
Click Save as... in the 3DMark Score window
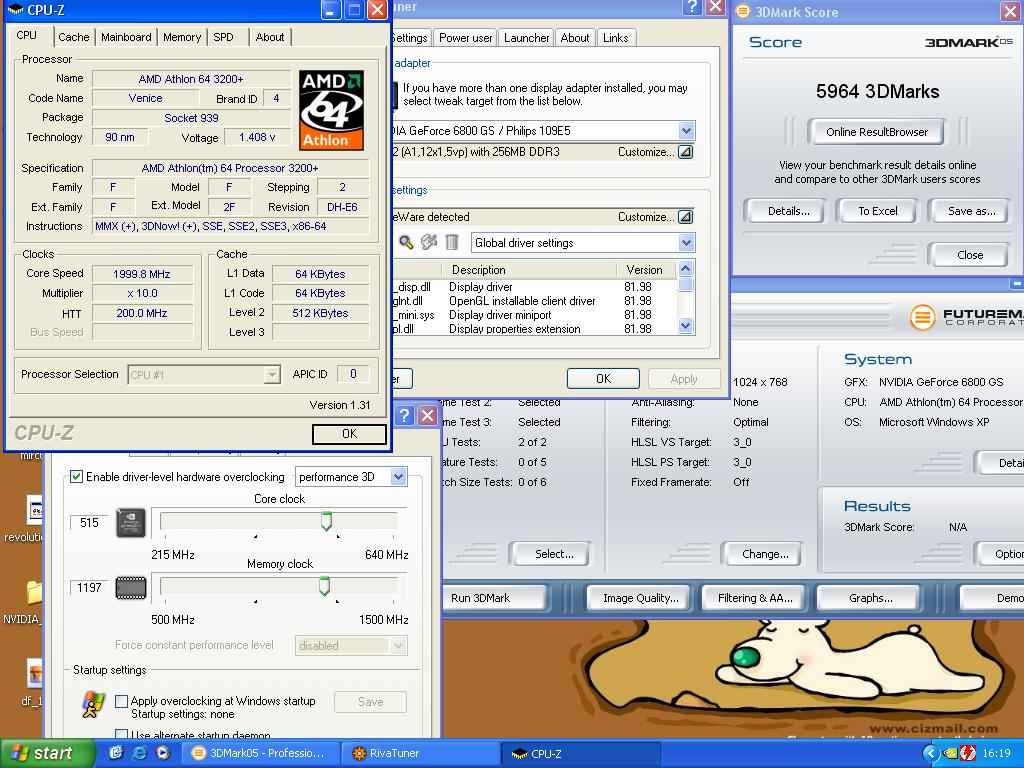[971, 211]
